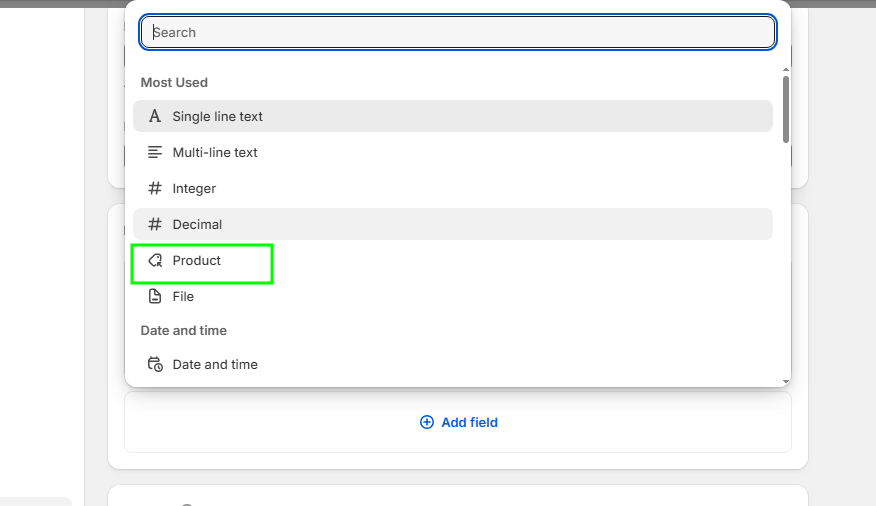
Task: Click the plus circle icon for Add field
Action: (x=427, y=422)
